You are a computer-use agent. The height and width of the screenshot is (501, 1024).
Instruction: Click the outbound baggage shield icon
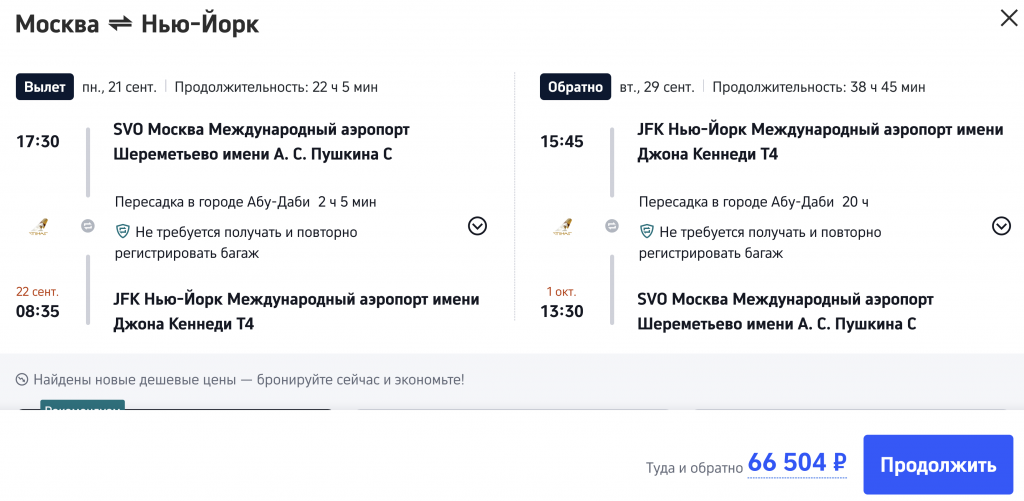pyautogui.click(x=123, y=232)
